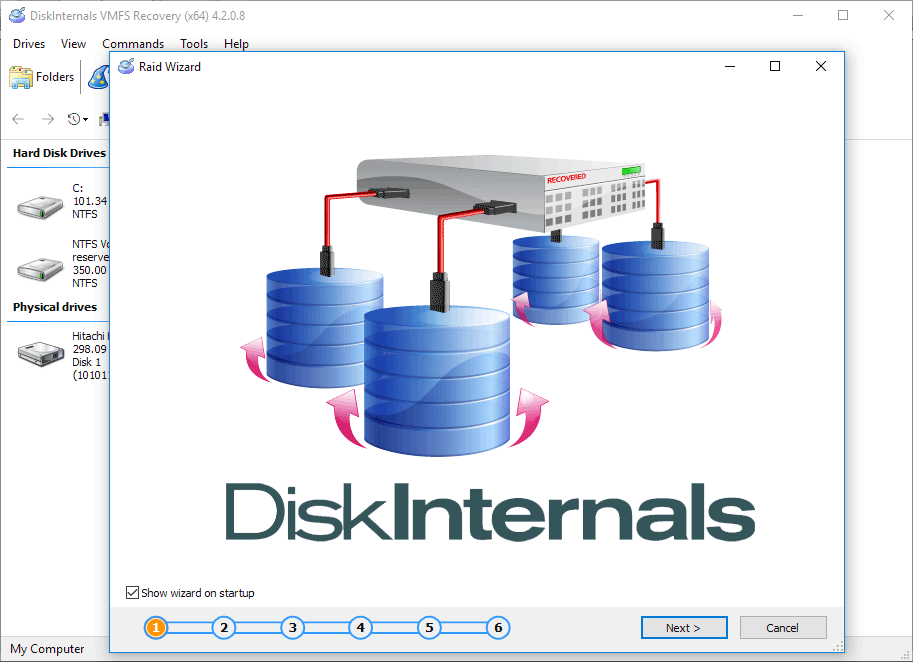Screen dimensions: 913x662
Task: Close the Raid Wizard dialog
Action: (x=820, y=67)
